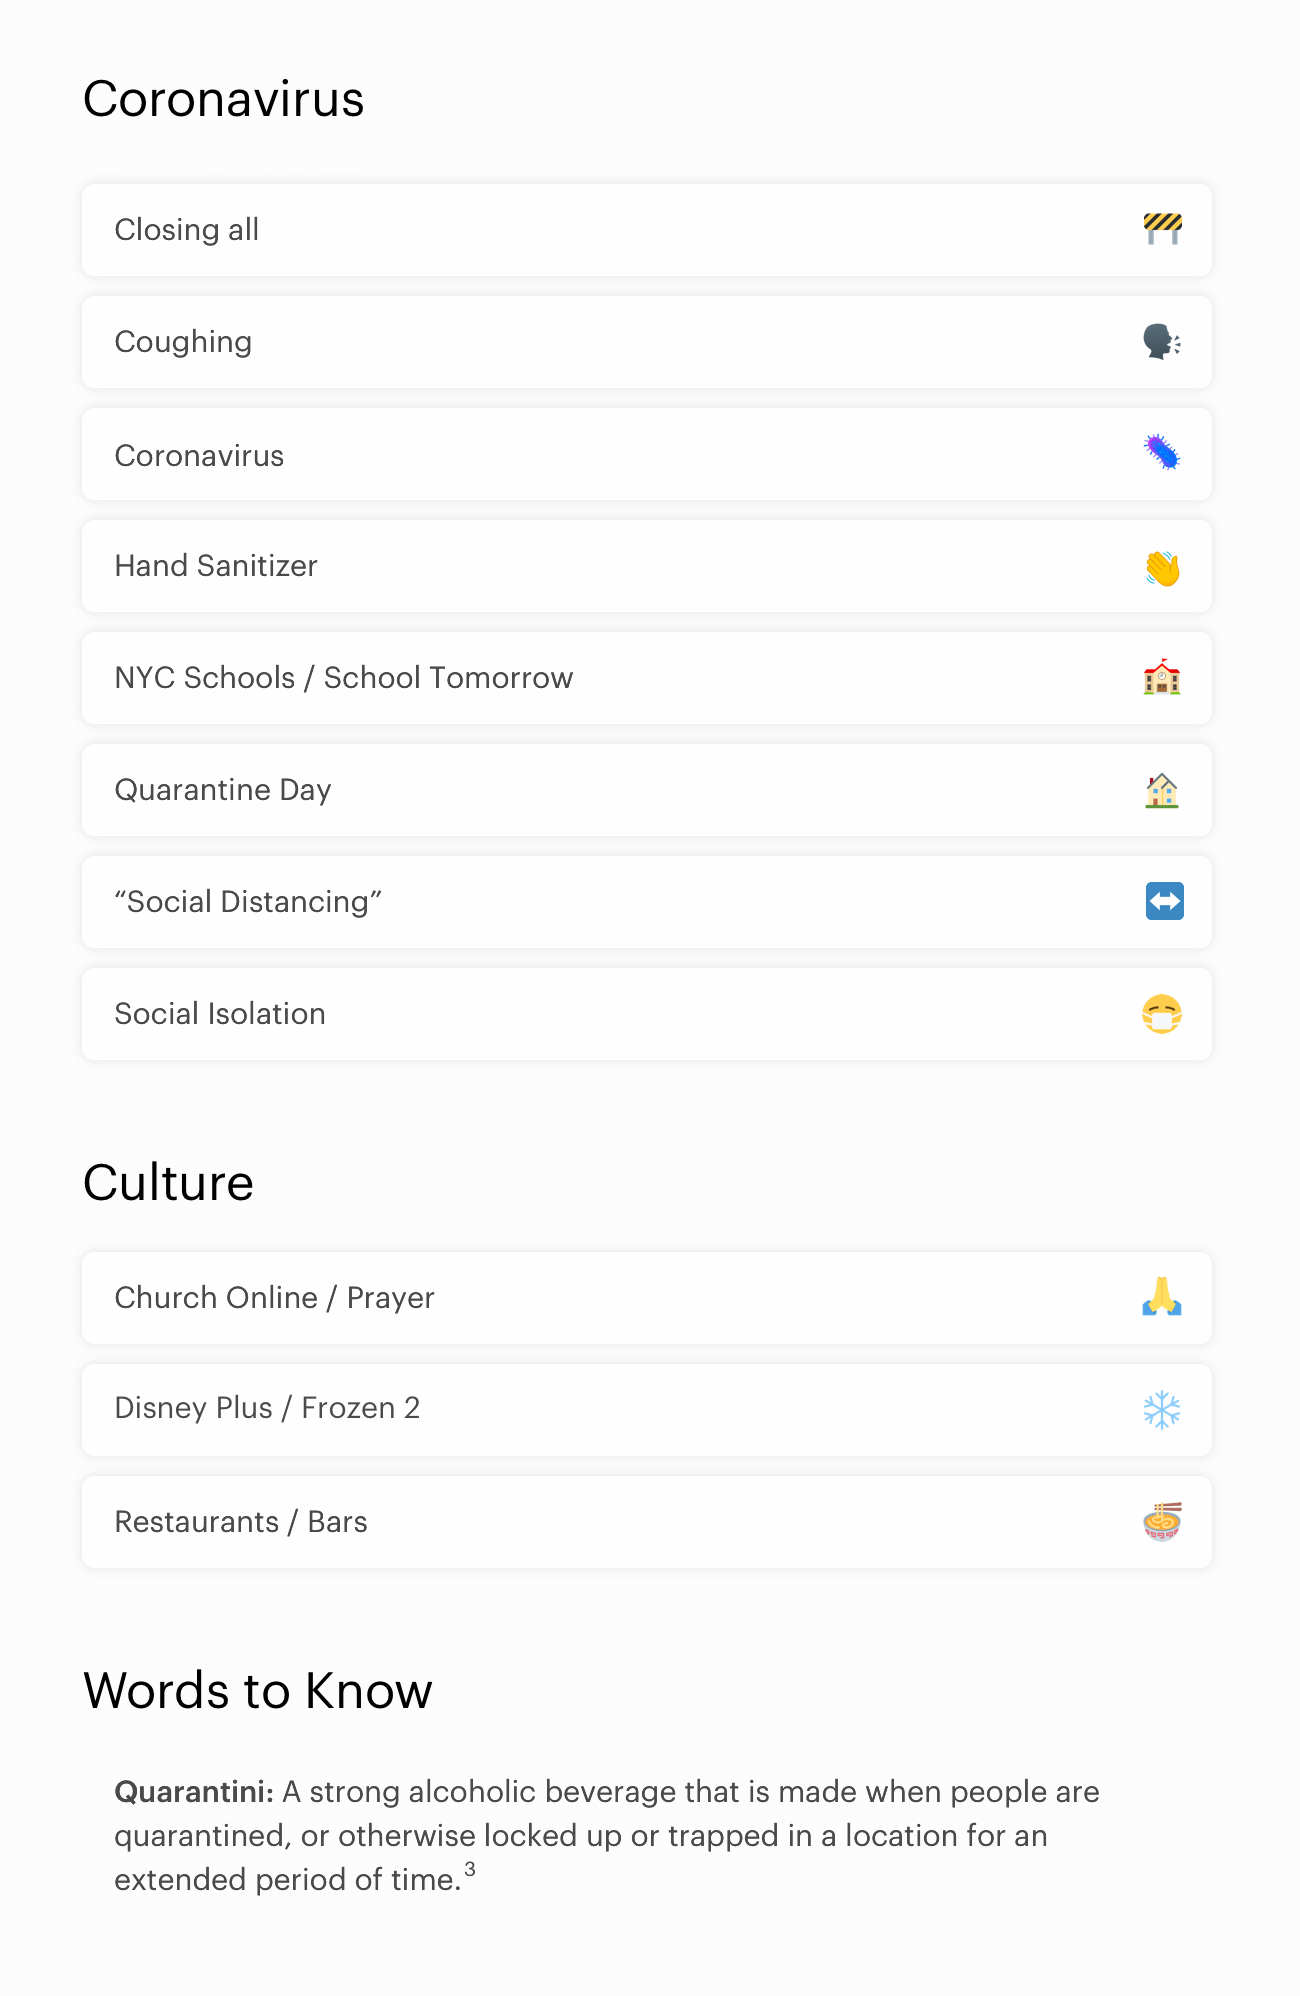Open Church Online / Prayer card
This screenshot has height=1996, width=1300.
pyautogui.click(x=647, y=1298)
